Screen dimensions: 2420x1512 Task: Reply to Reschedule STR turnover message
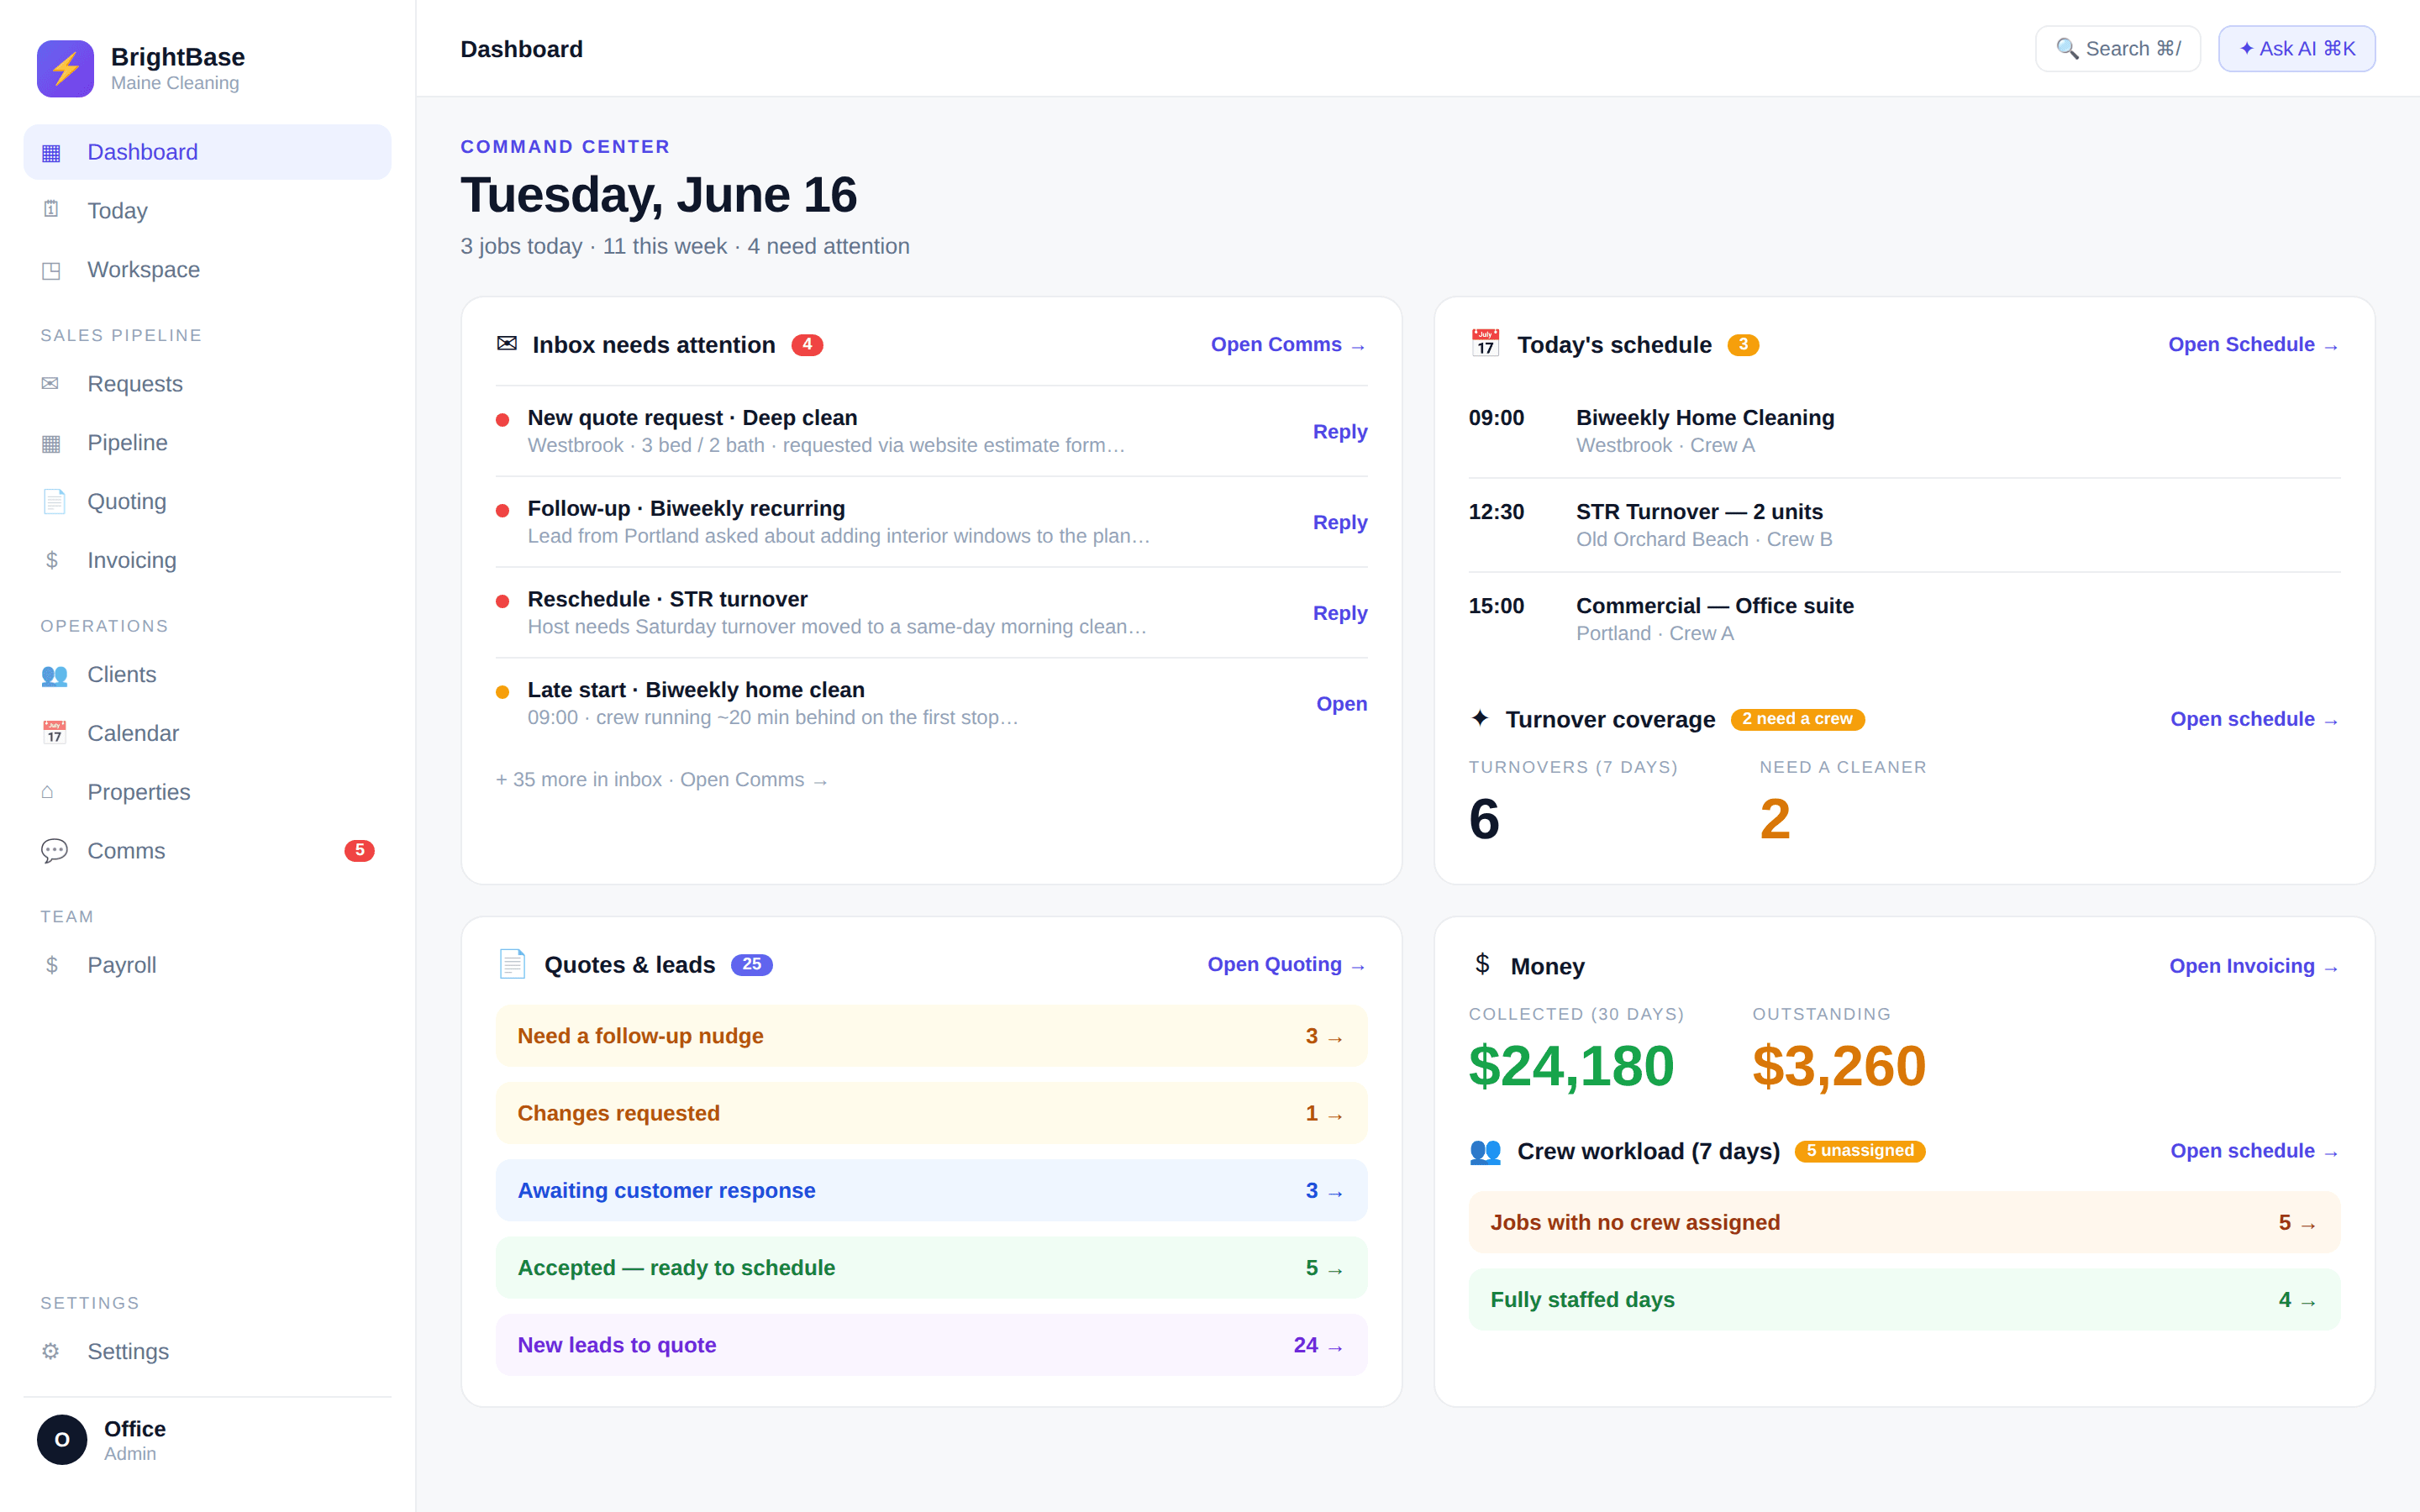pyautogui.click(x=1339, y=613)
